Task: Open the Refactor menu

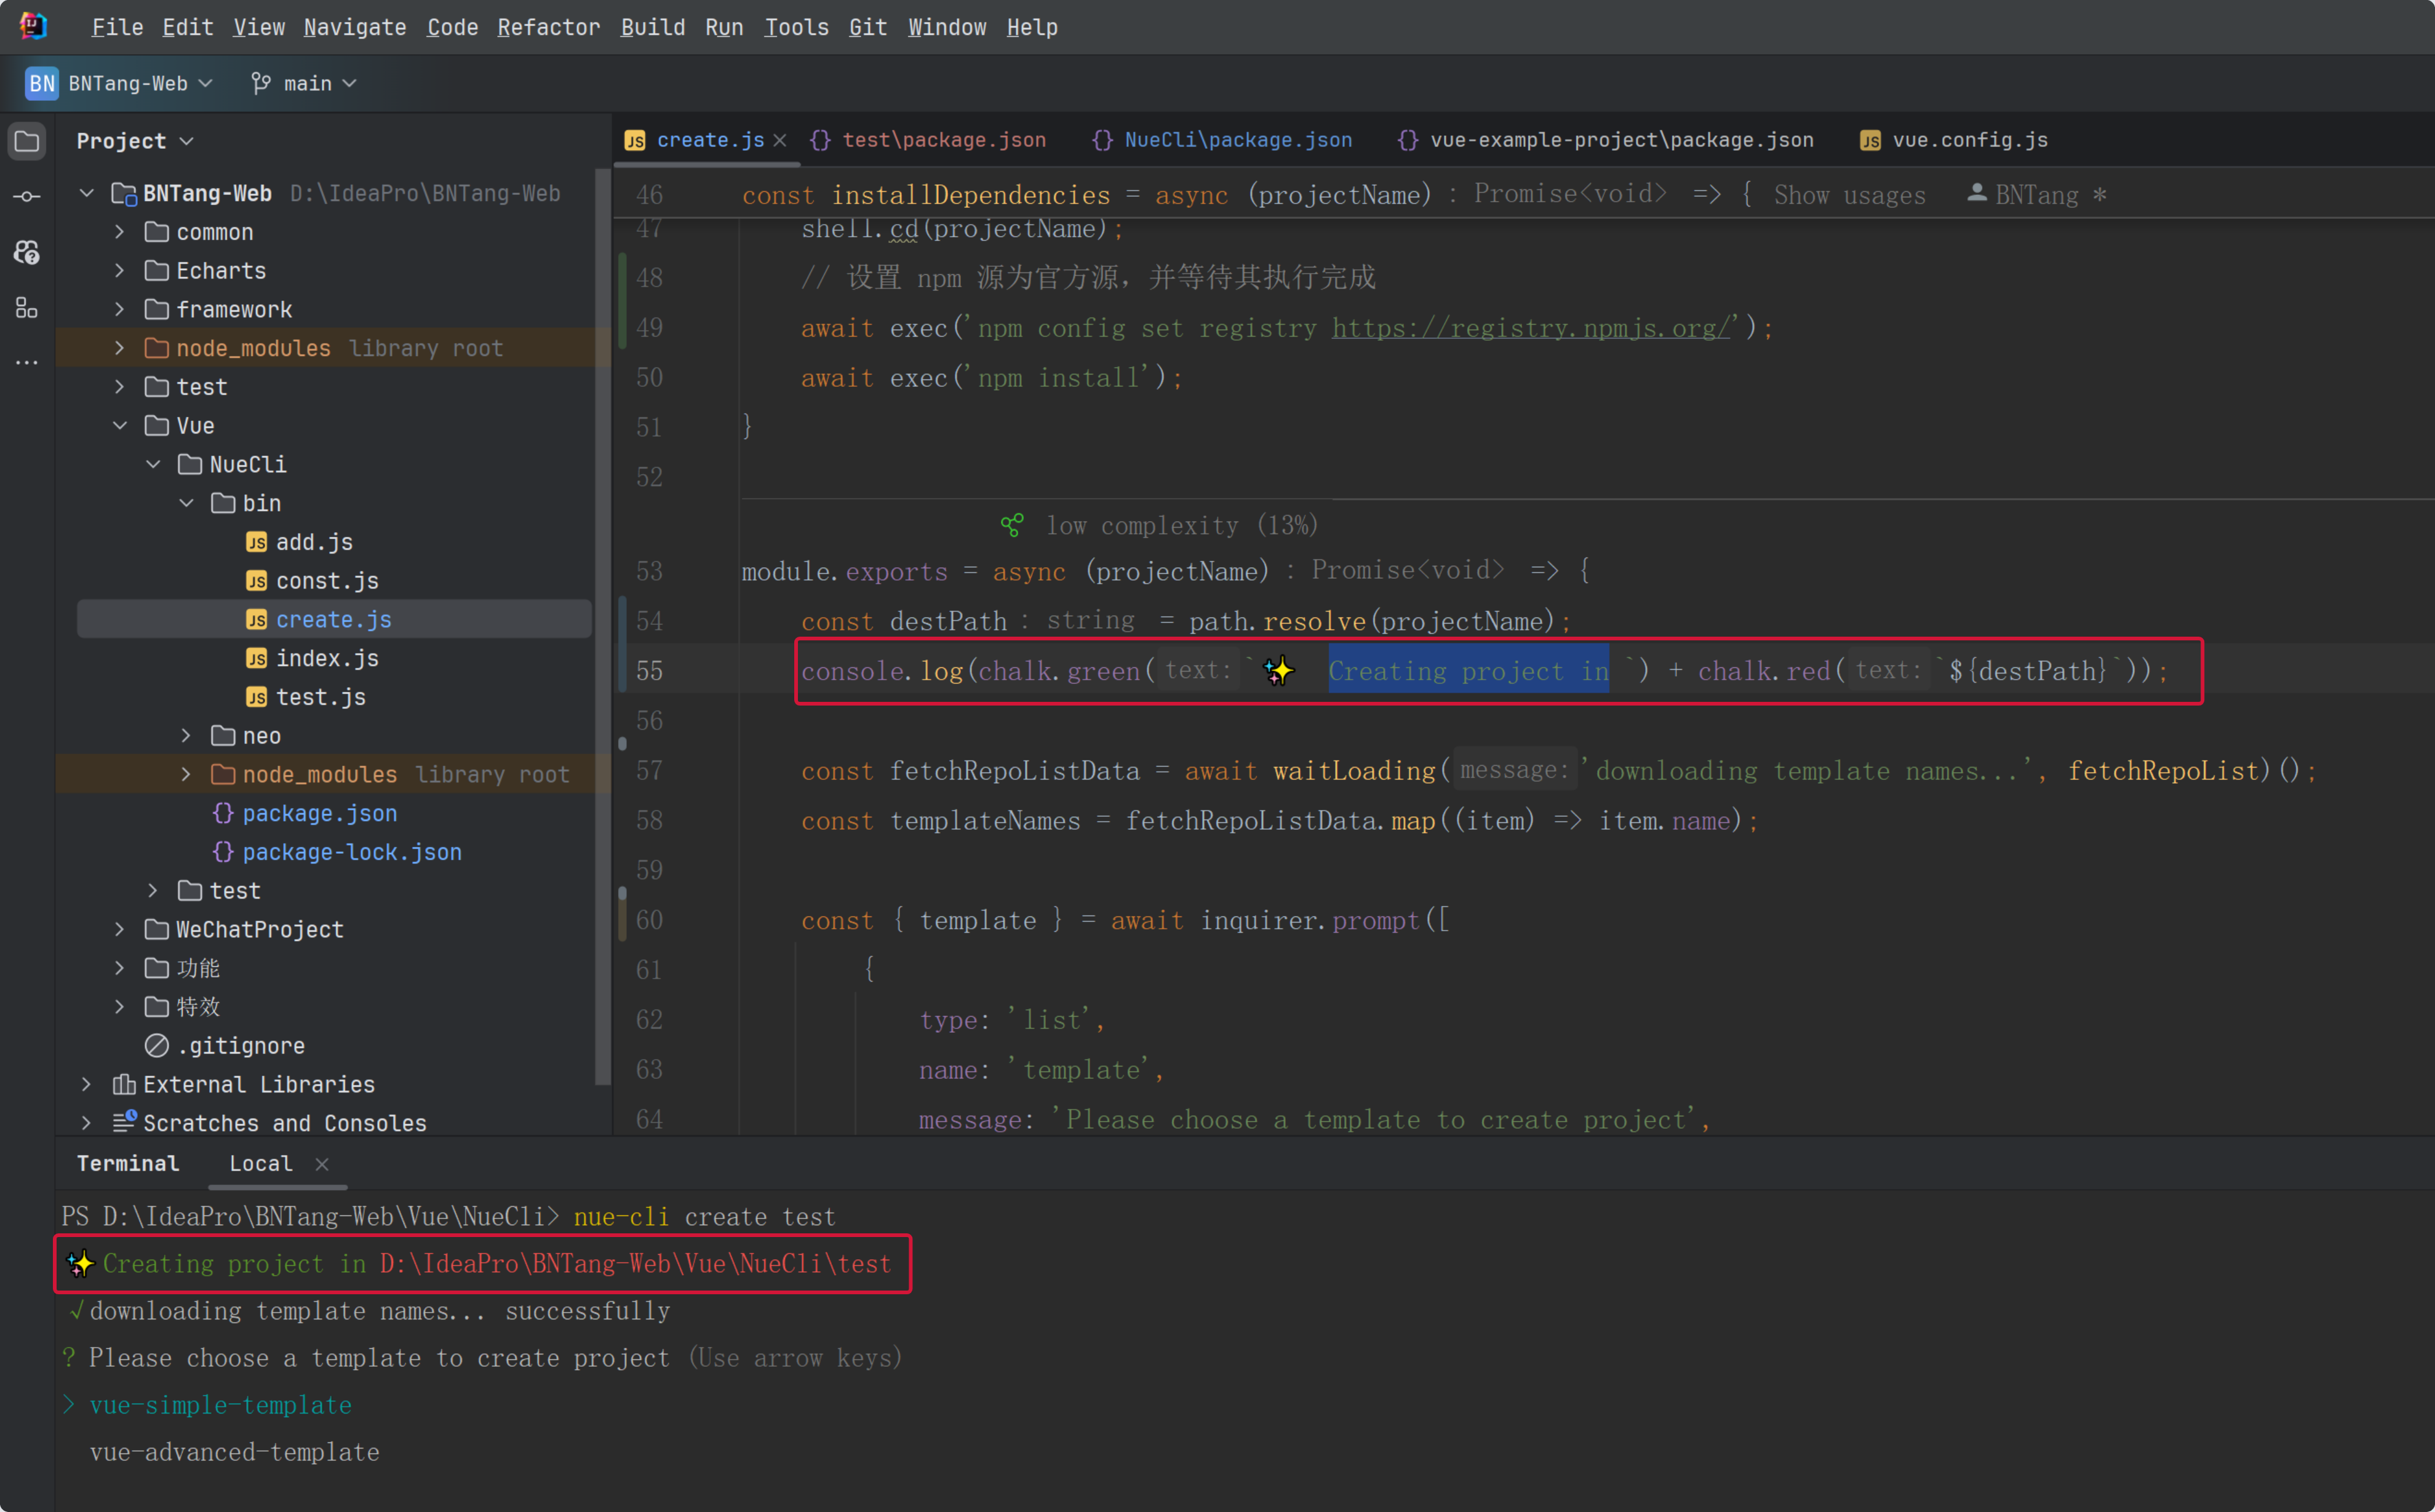Action: pos(548,27)
